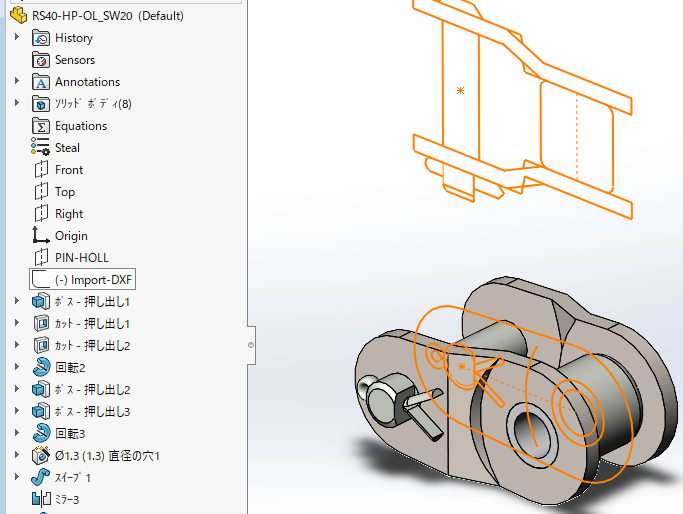Viewport: 683px width, 514px height.
Task: Select the Front plane icon
Action: click(41, 169)
